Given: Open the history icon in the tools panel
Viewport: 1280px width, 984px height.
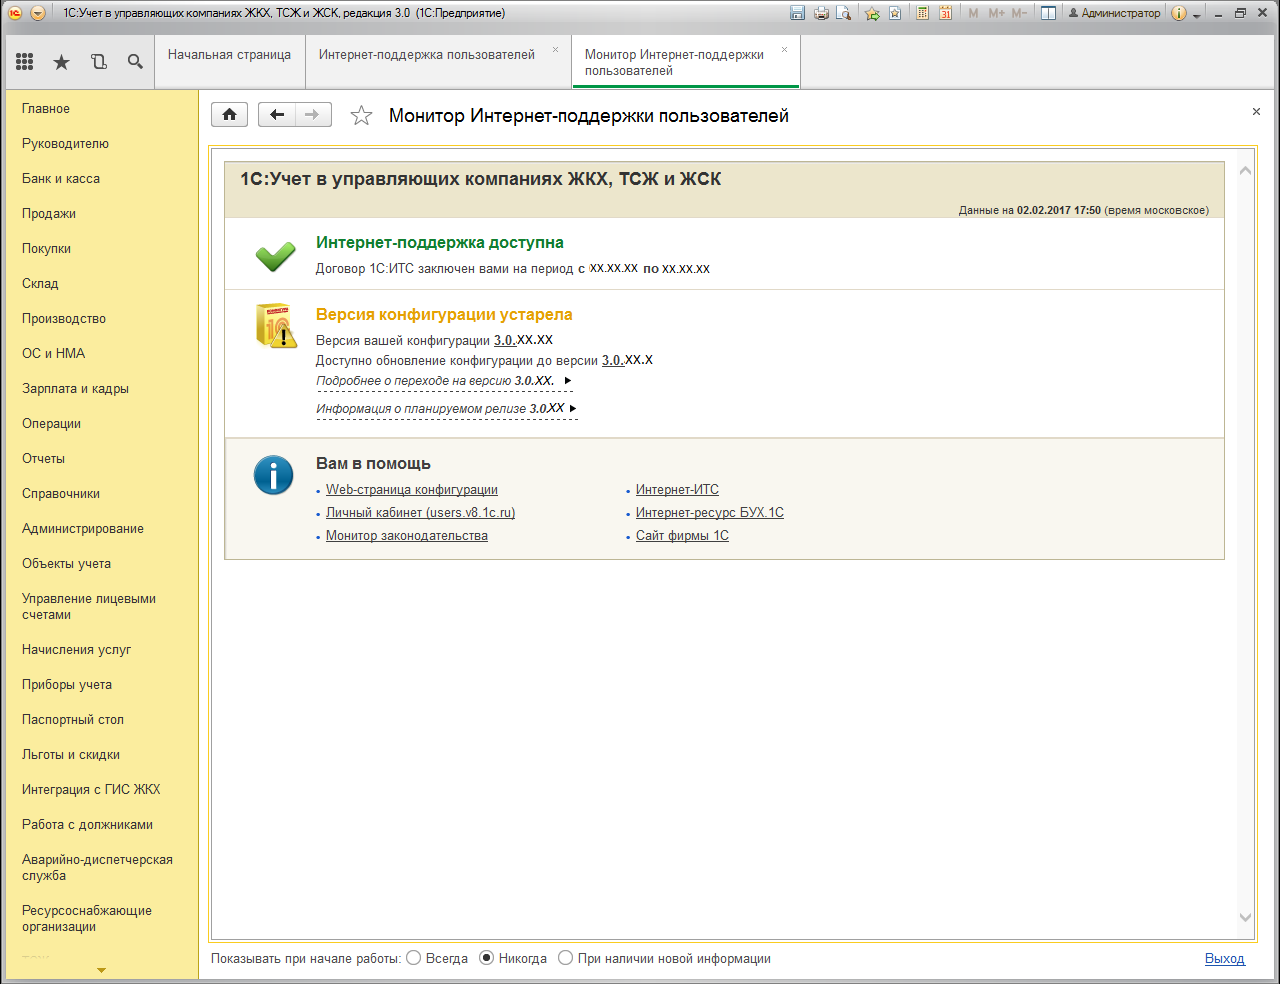Looking at the screenshot, I should (98, 62).
